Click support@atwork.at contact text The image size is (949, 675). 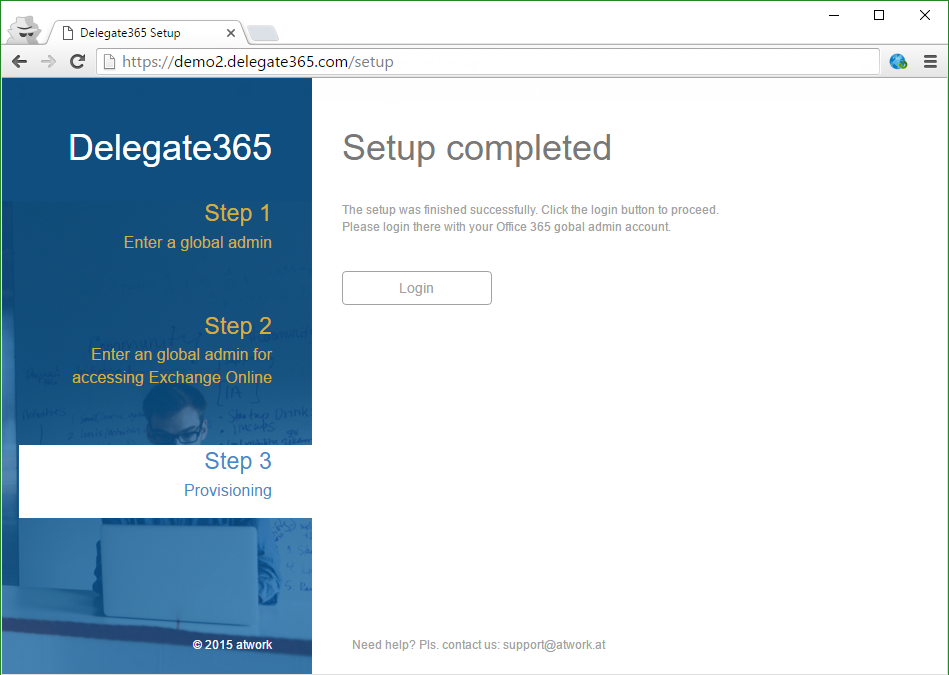point(554,645)
